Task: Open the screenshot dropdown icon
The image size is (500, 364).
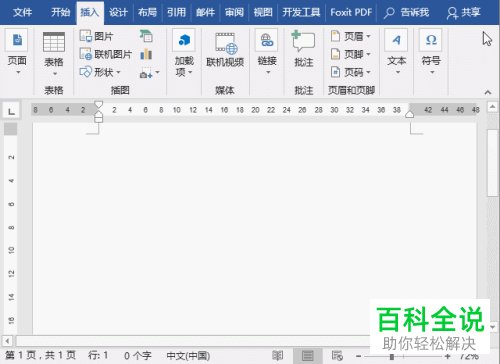Action: click(149, 73)
